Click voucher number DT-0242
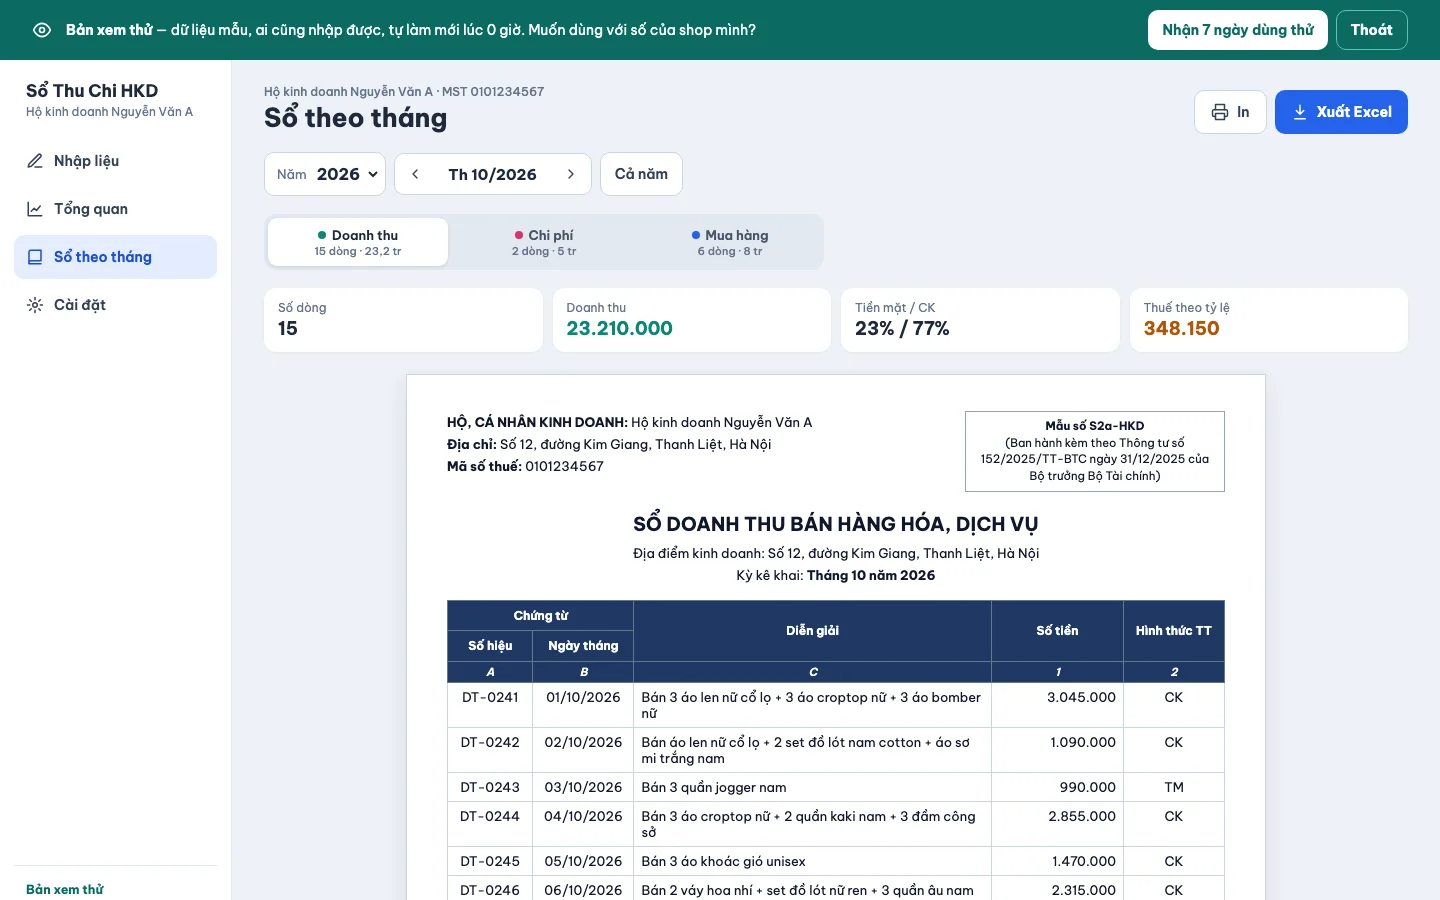This screenshot has height=900, width=1440. (490, 742)
